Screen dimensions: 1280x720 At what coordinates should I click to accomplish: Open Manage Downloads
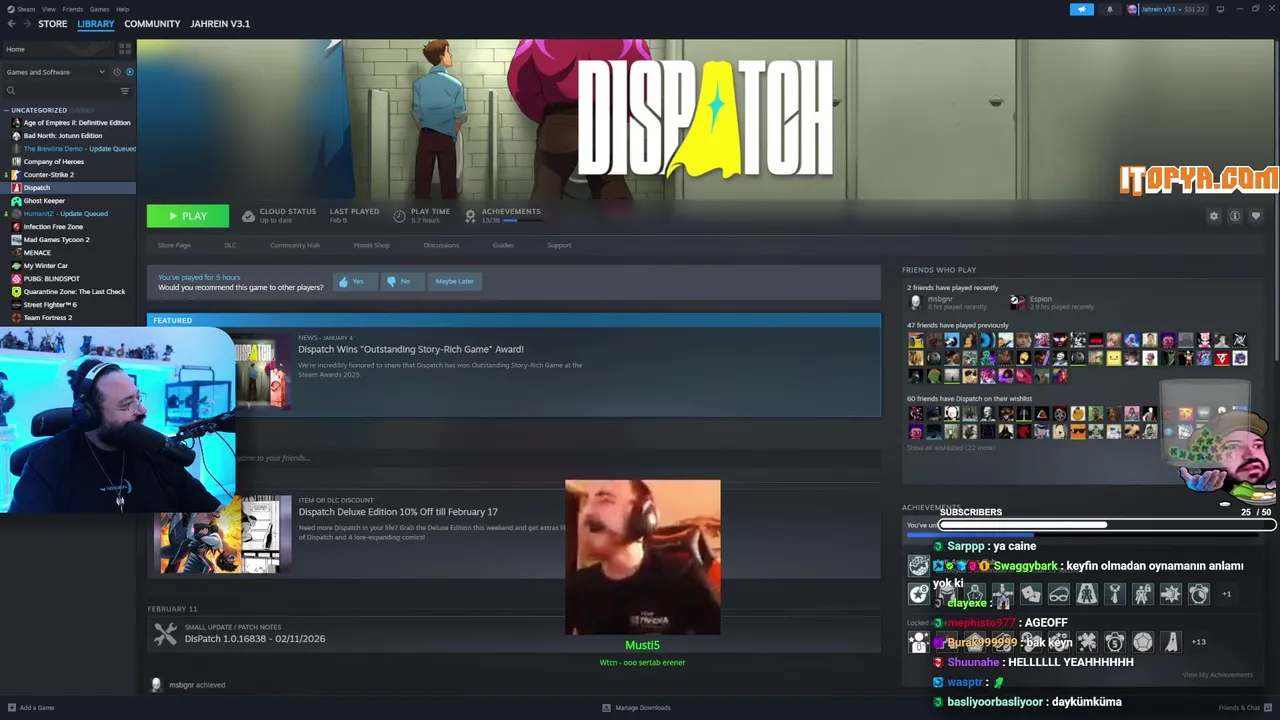(x=636, y=708)
